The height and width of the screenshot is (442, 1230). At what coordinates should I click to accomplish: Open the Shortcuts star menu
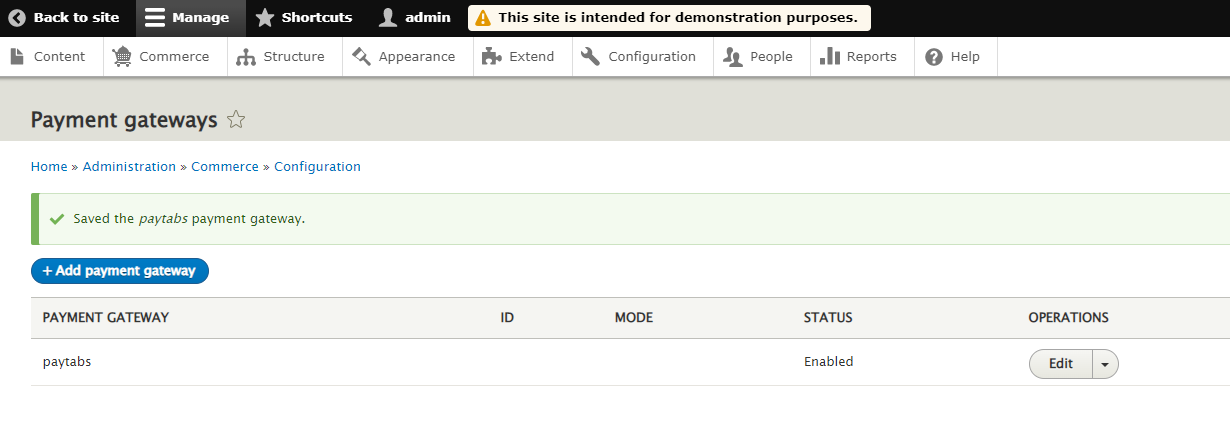coord(304,18)
